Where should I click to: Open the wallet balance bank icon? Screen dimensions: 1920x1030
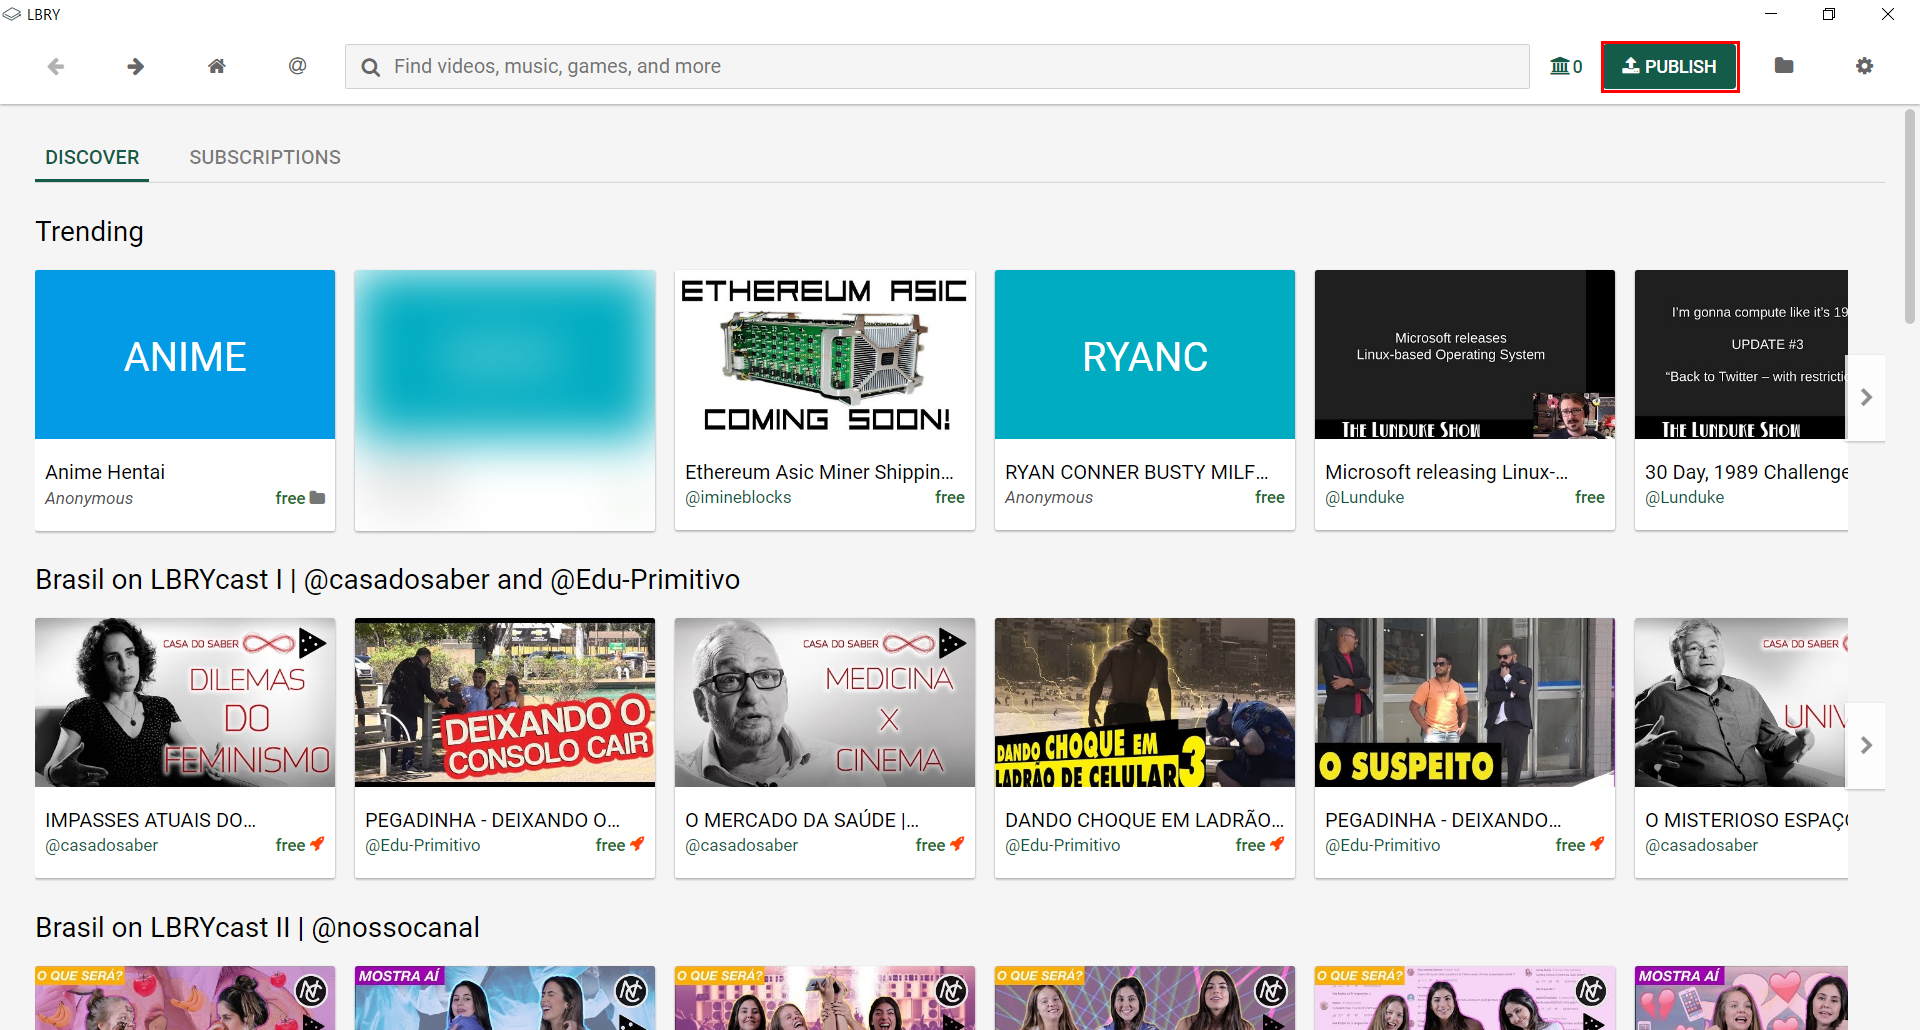pos(1566,66)
